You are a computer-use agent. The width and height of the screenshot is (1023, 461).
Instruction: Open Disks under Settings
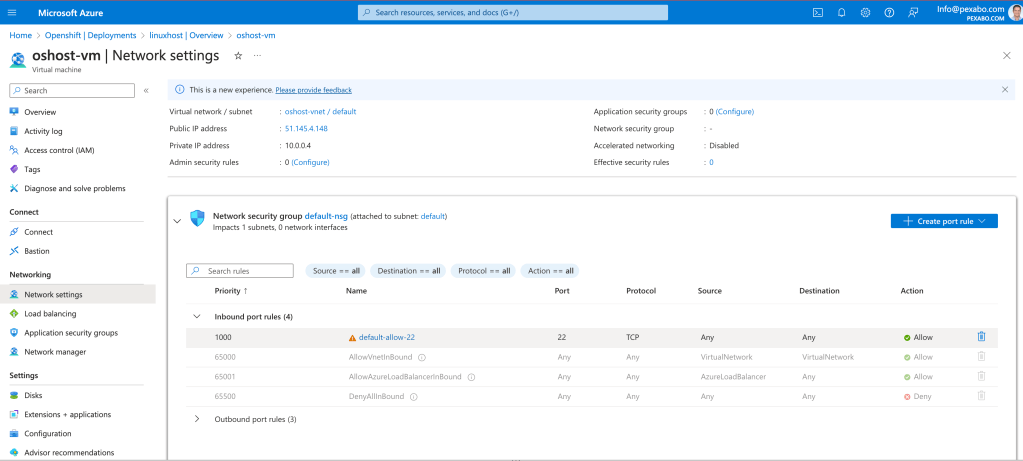click(34, 395)
